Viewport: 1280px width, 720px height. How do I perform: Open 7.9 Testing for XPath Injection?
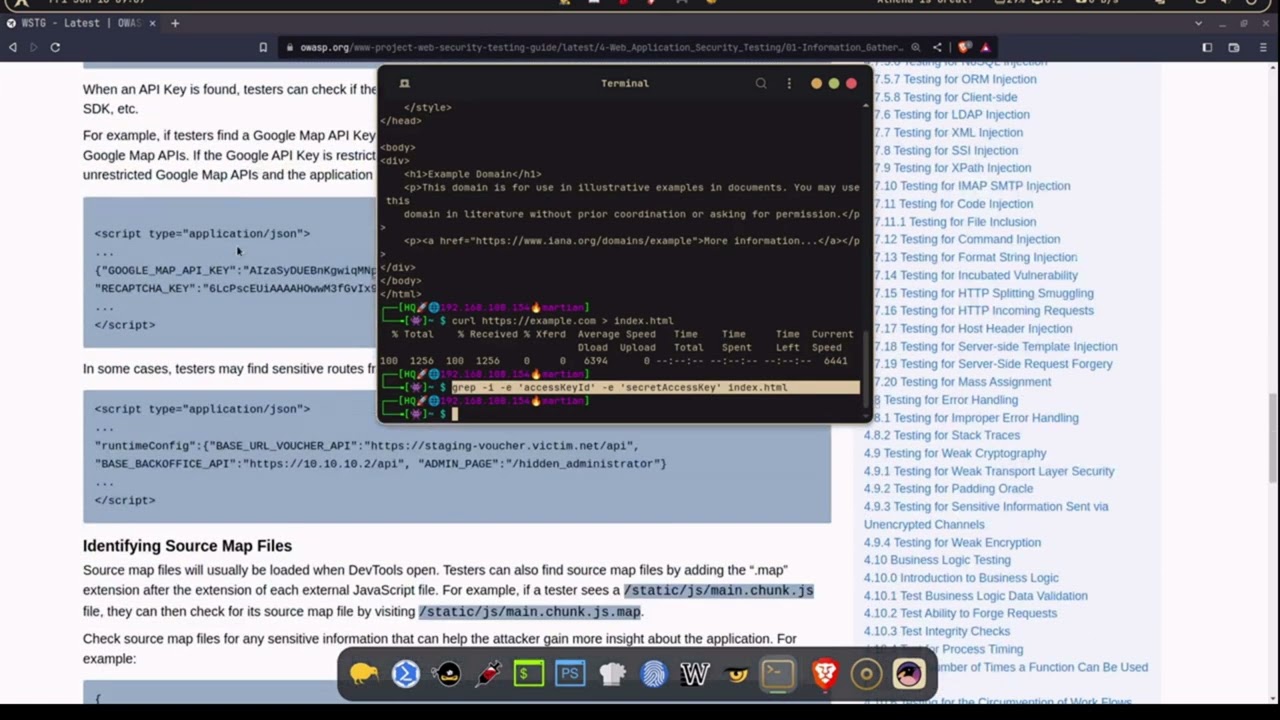click(952, 168)
